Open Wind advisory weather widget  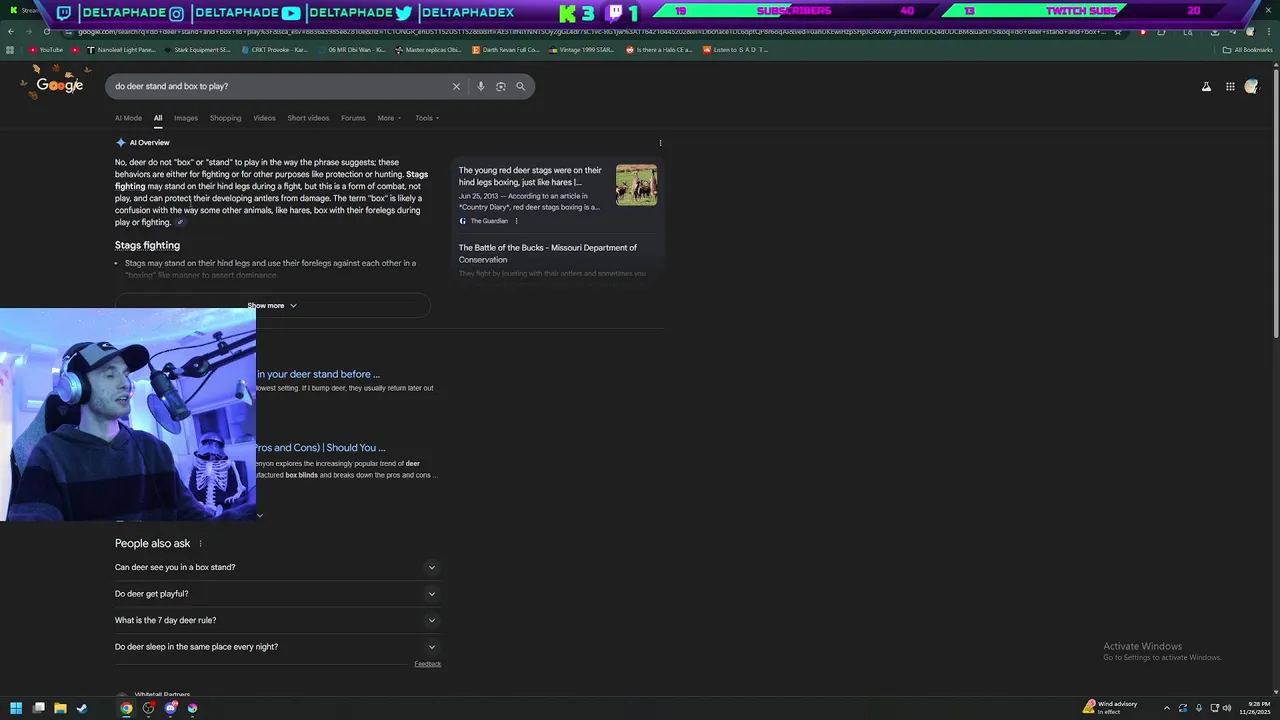point(1110,707)
